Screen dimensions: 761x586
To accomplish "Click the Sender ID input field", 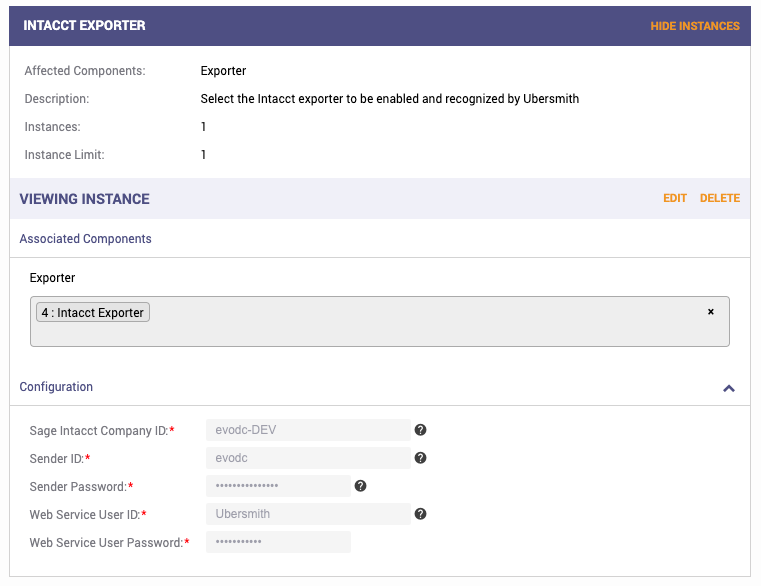I will [308, 458].
